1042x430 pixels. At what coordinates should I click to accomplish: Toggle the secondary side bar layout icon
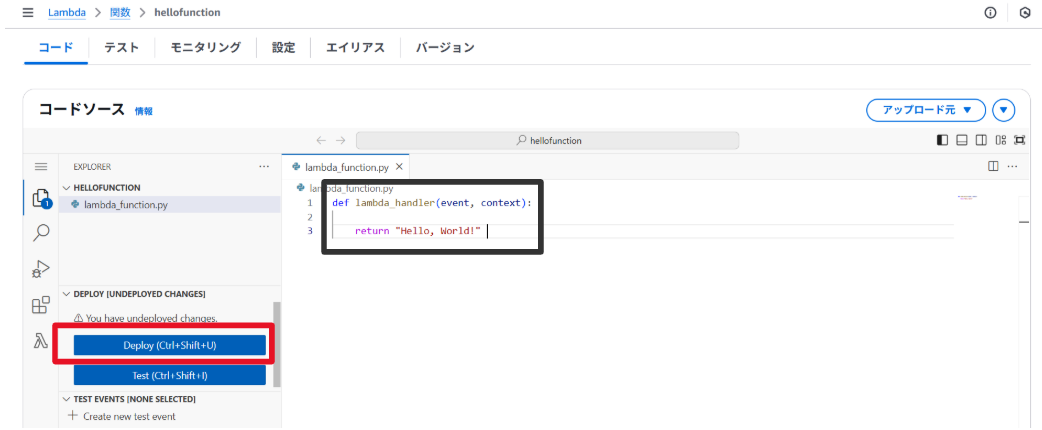click(x=981, y=140)
